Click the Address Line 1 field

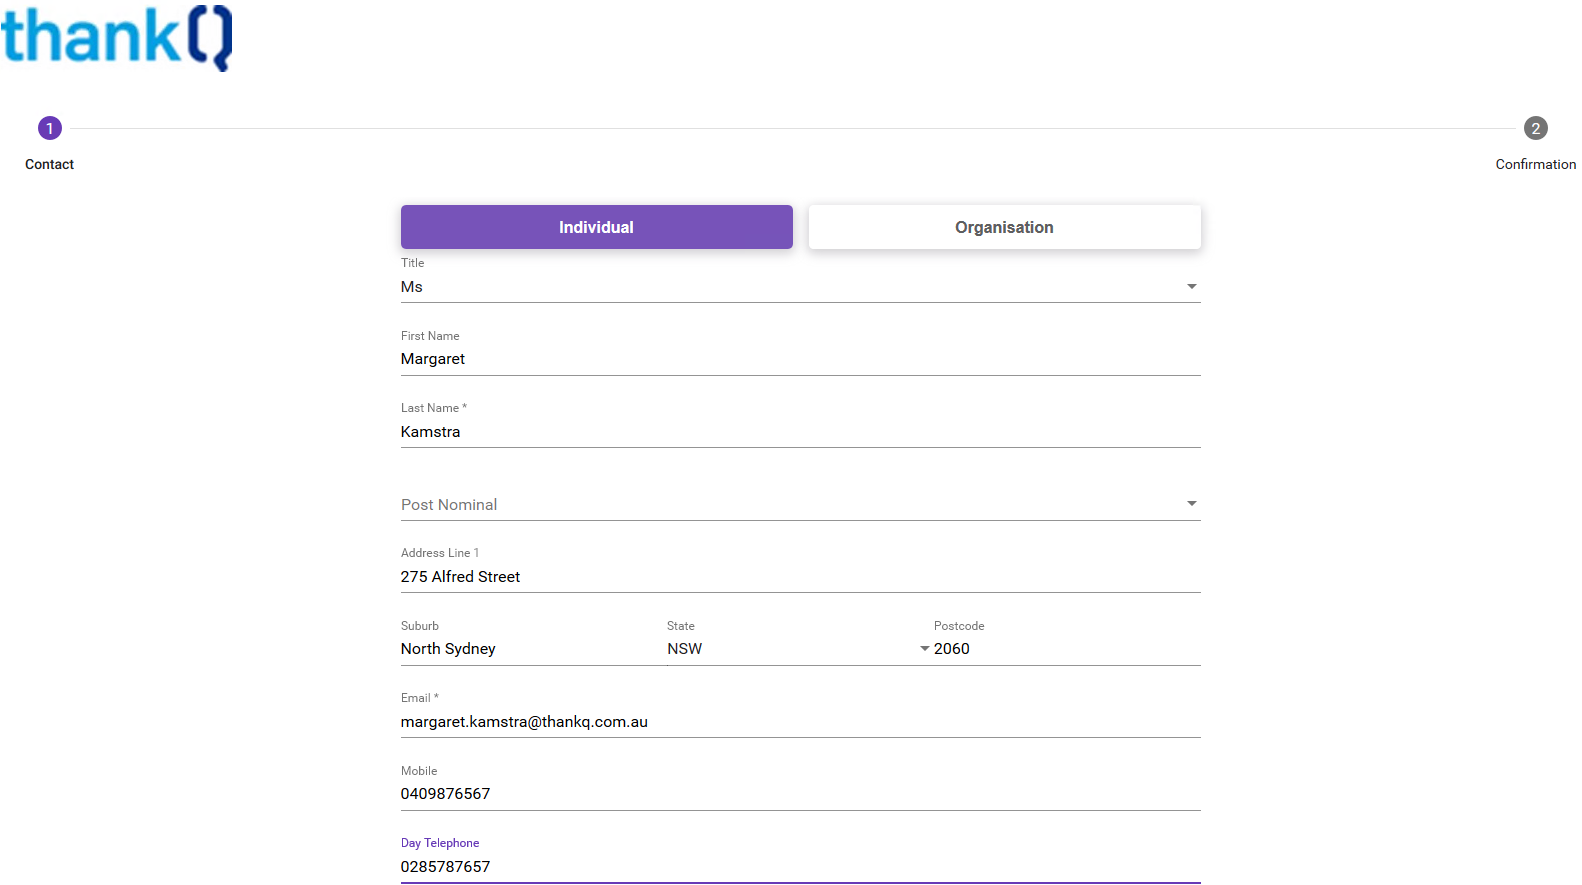click(800, 577)
